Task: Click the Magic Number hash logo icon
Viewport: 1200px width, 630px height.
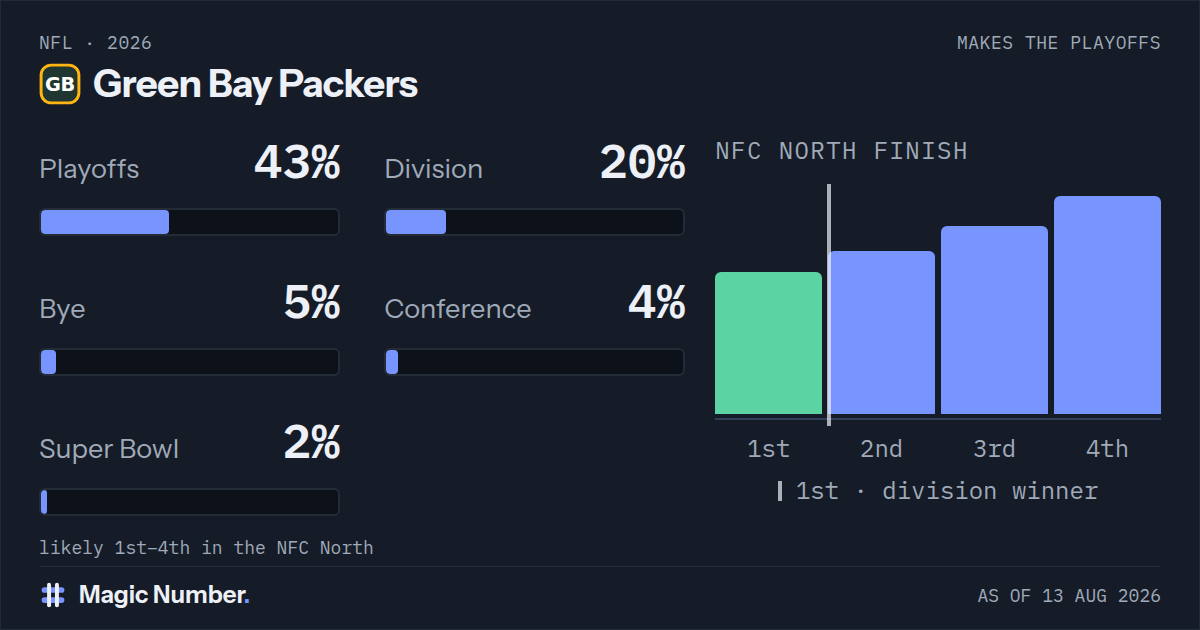Action: point(53,596)
